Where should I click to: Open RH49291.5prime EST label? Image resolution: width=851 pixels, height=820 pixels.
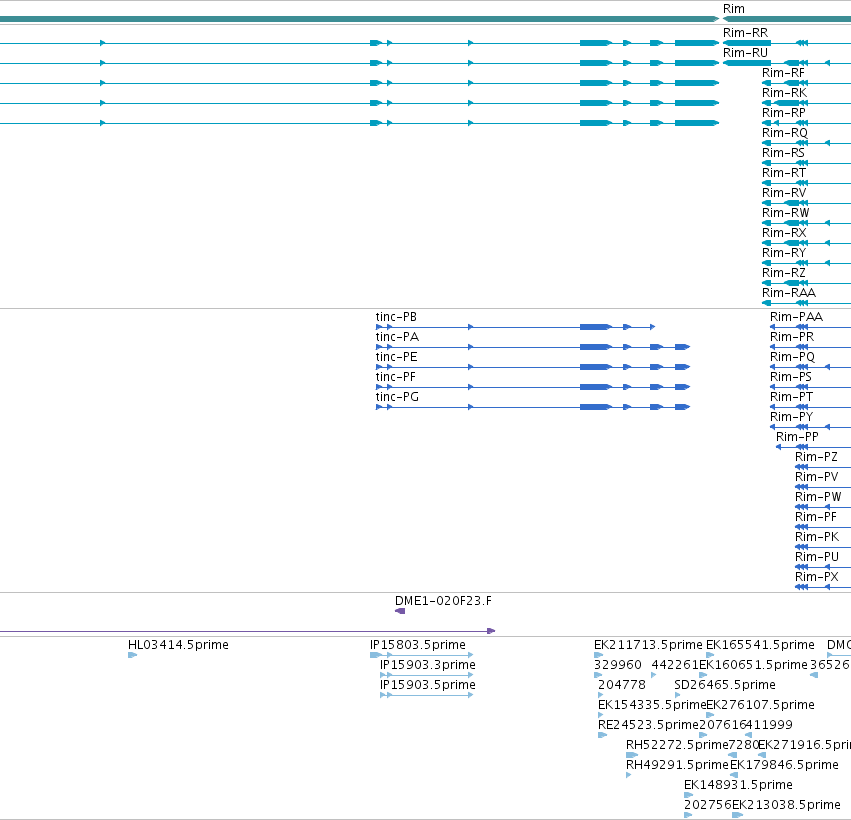coord(677,766)
